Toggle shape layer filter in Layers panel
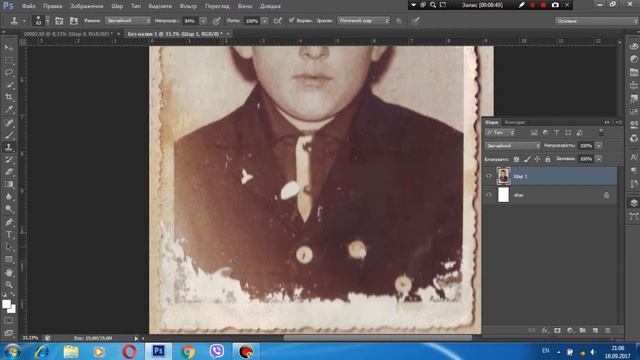 tap(568, 133)
